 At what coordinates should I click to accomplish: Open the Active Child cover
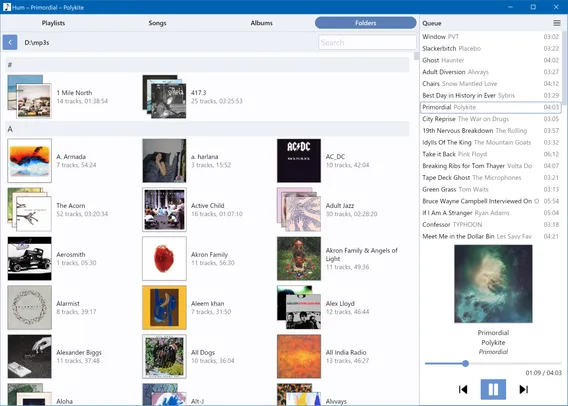pos(164,209)
